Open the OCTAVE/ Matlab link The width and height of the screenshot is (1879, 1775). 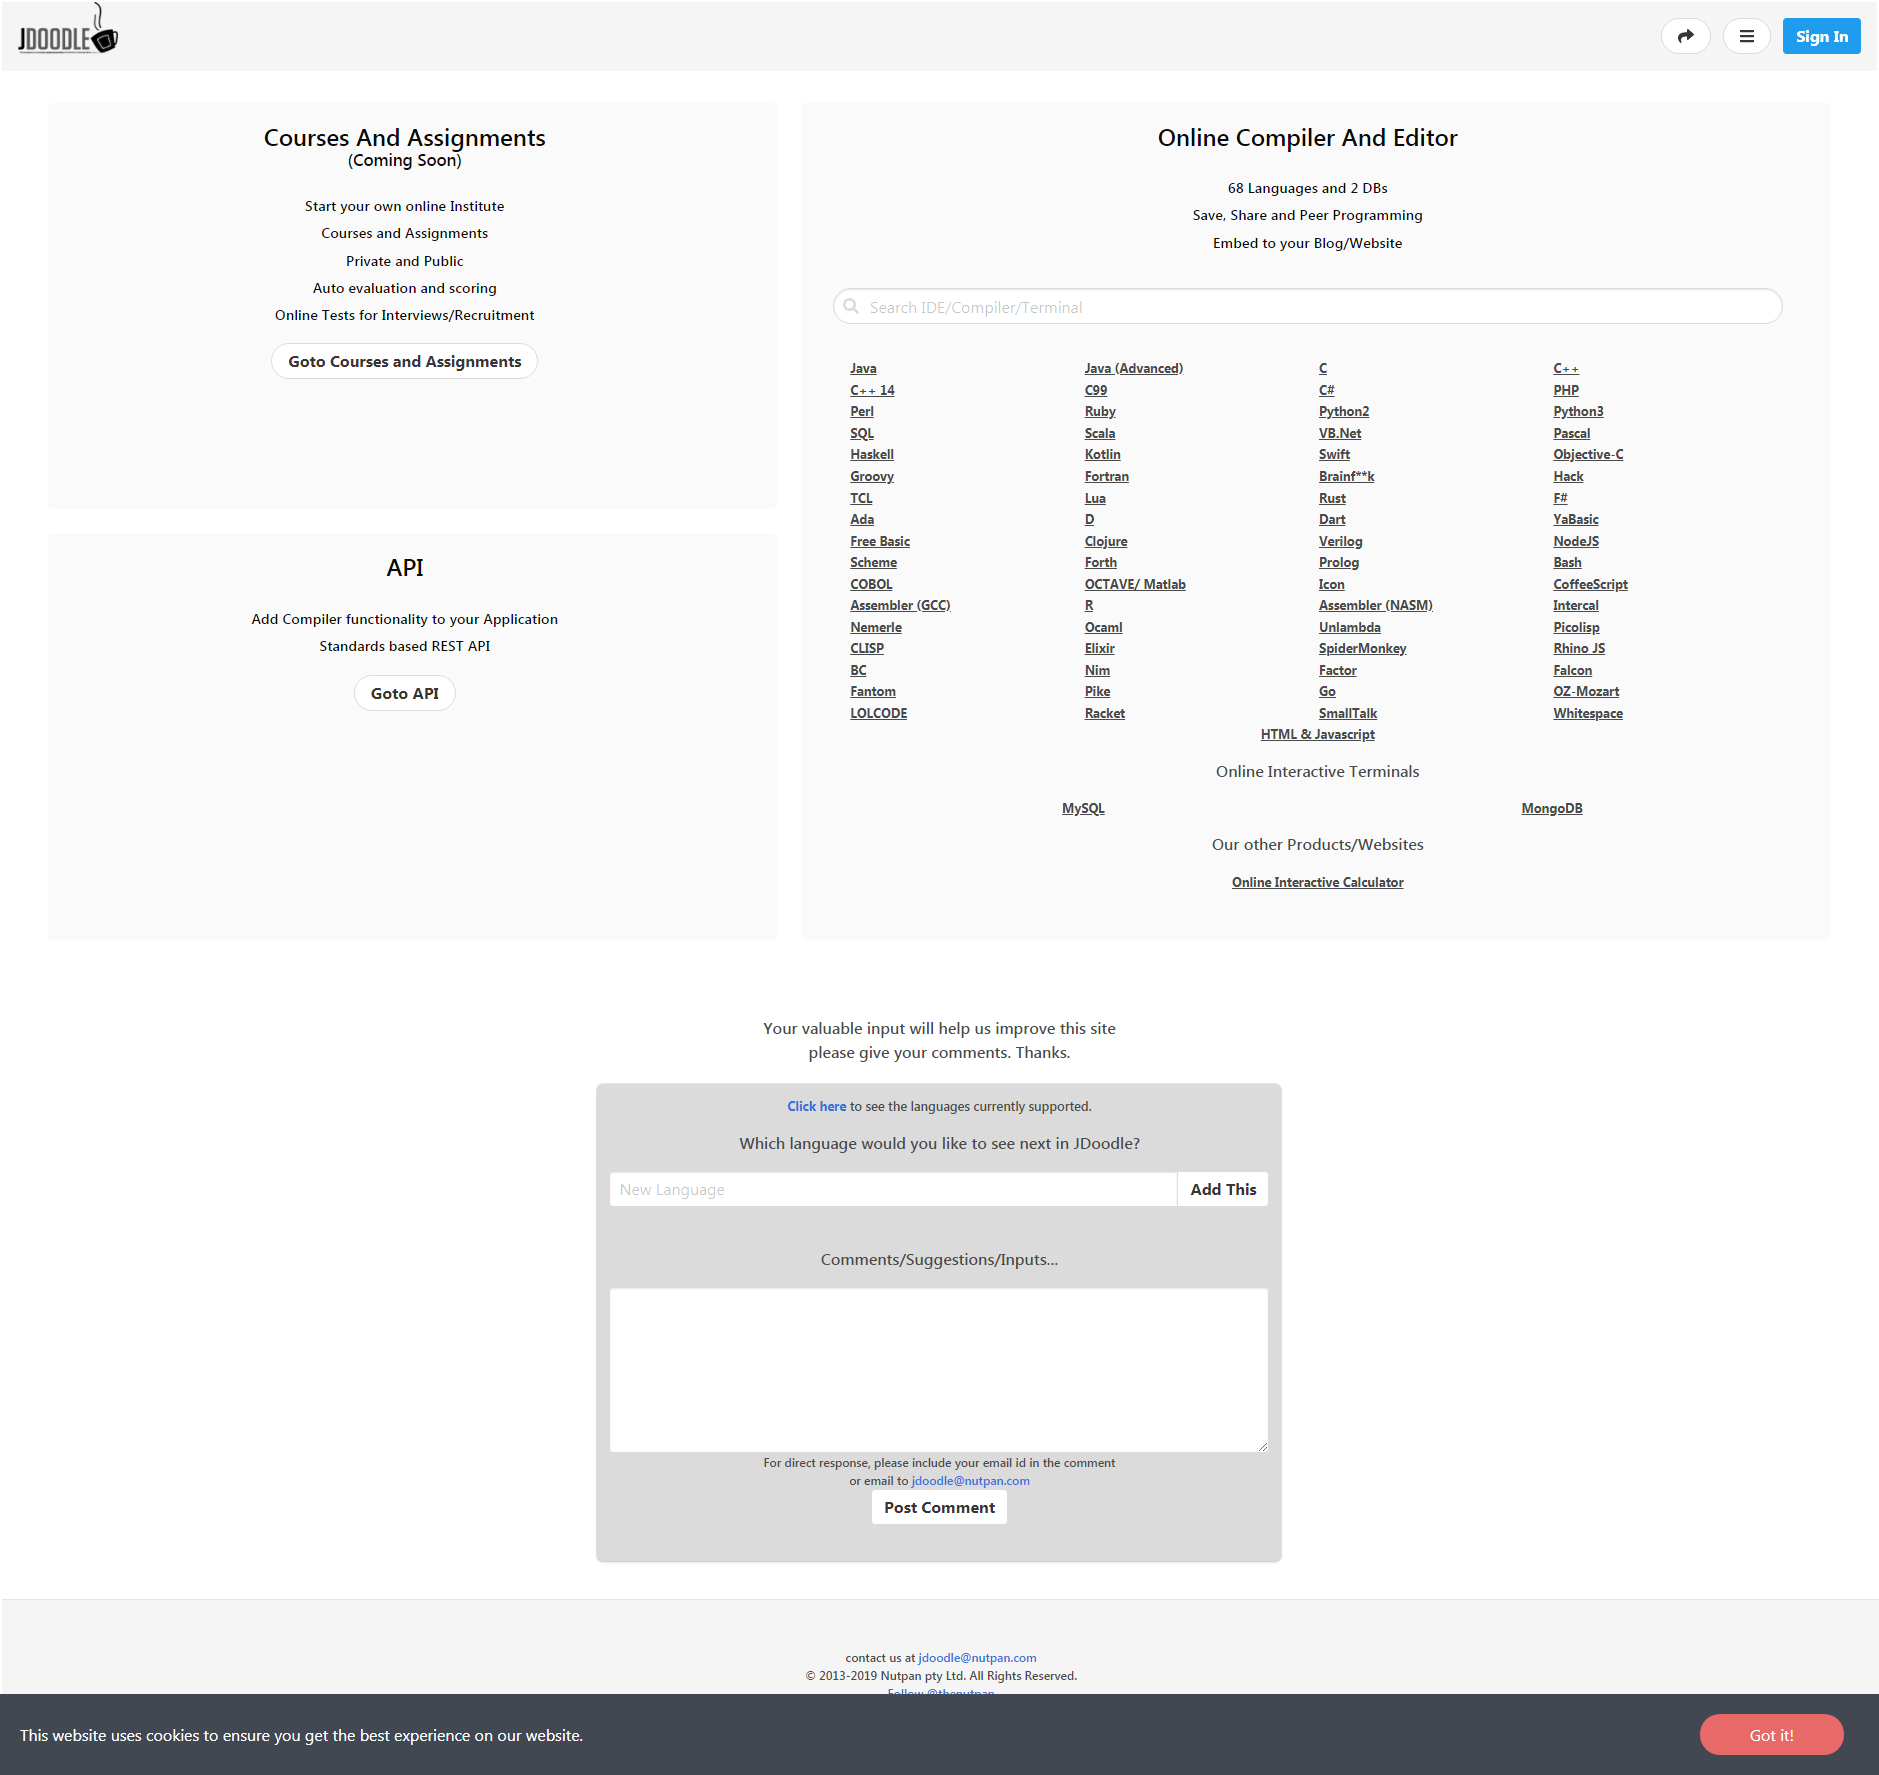[x=1134, y=585]
